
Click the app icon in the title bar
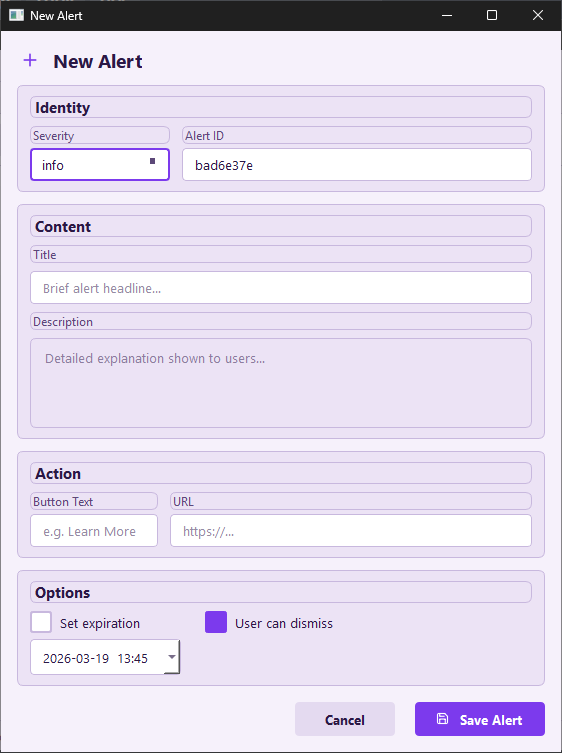point(16,15)
